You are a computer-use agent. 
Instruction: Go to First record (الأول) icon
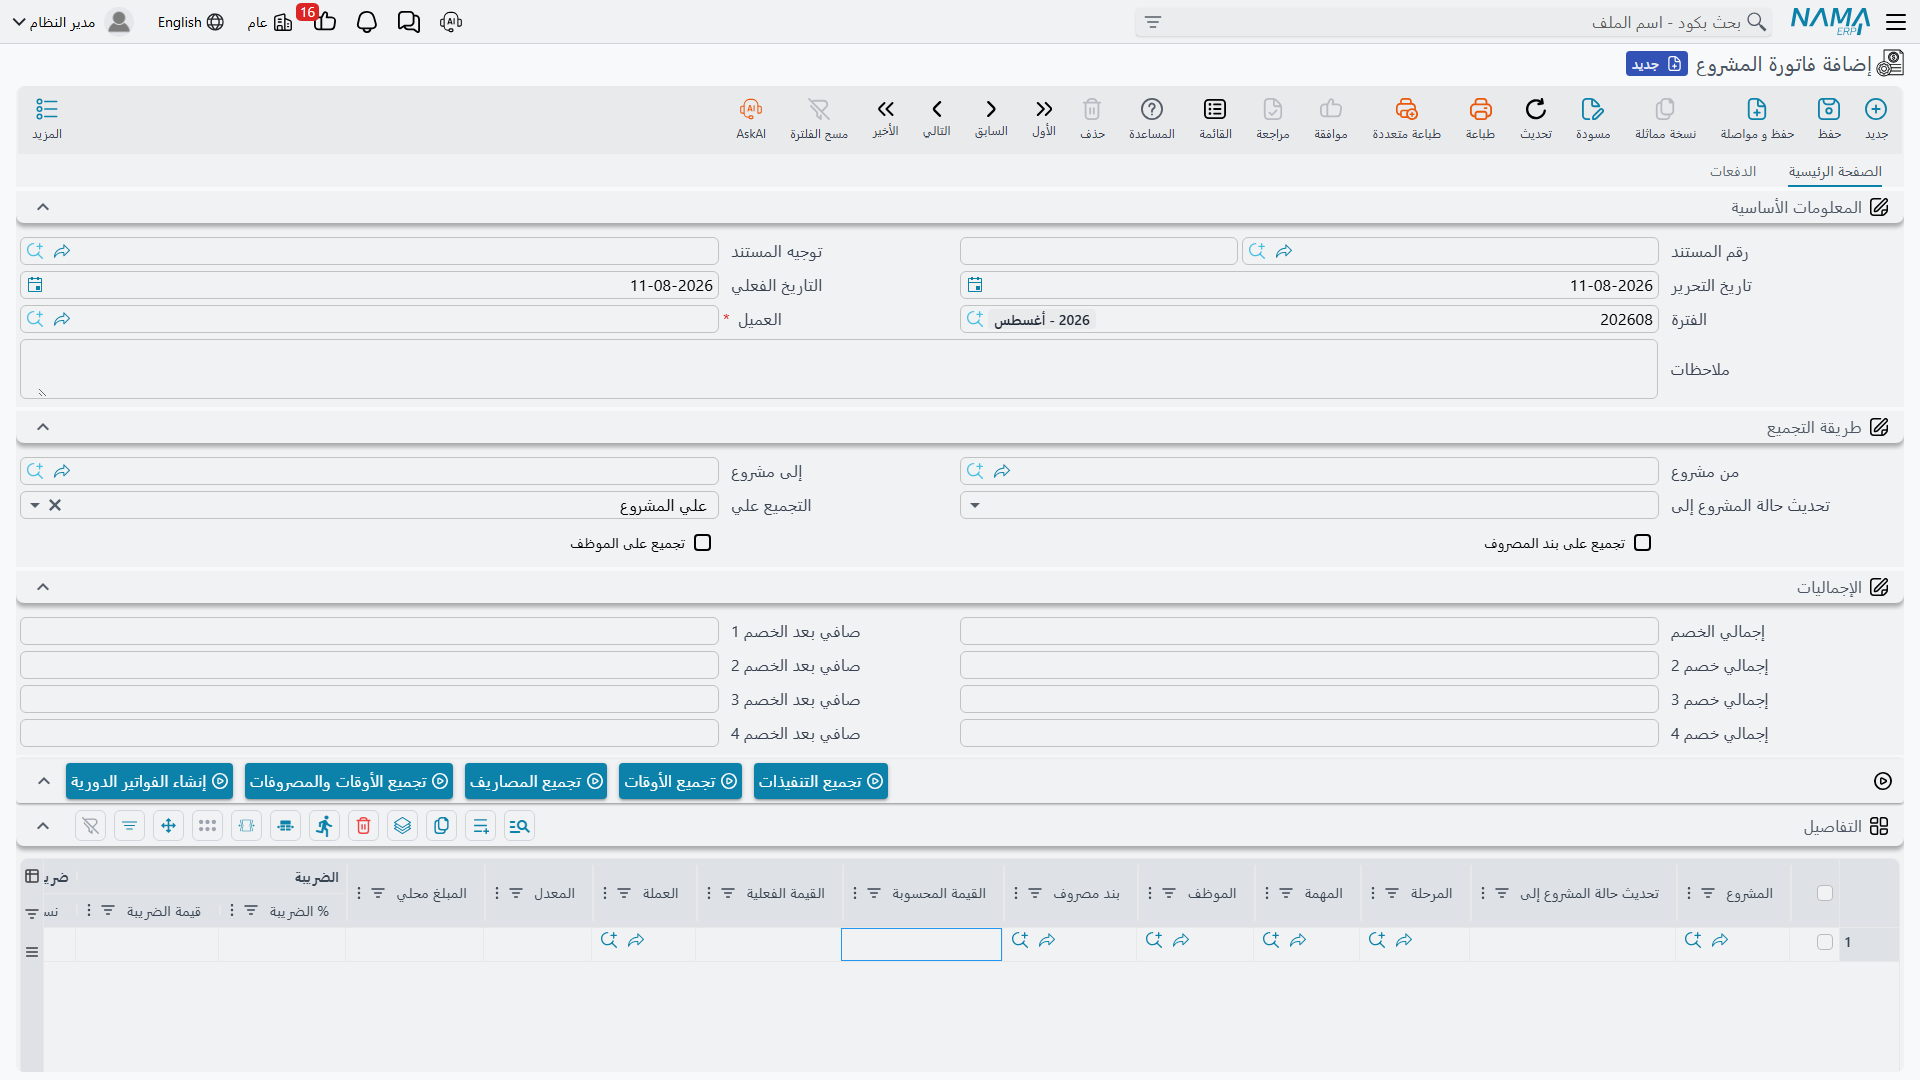coord(1044,109)
